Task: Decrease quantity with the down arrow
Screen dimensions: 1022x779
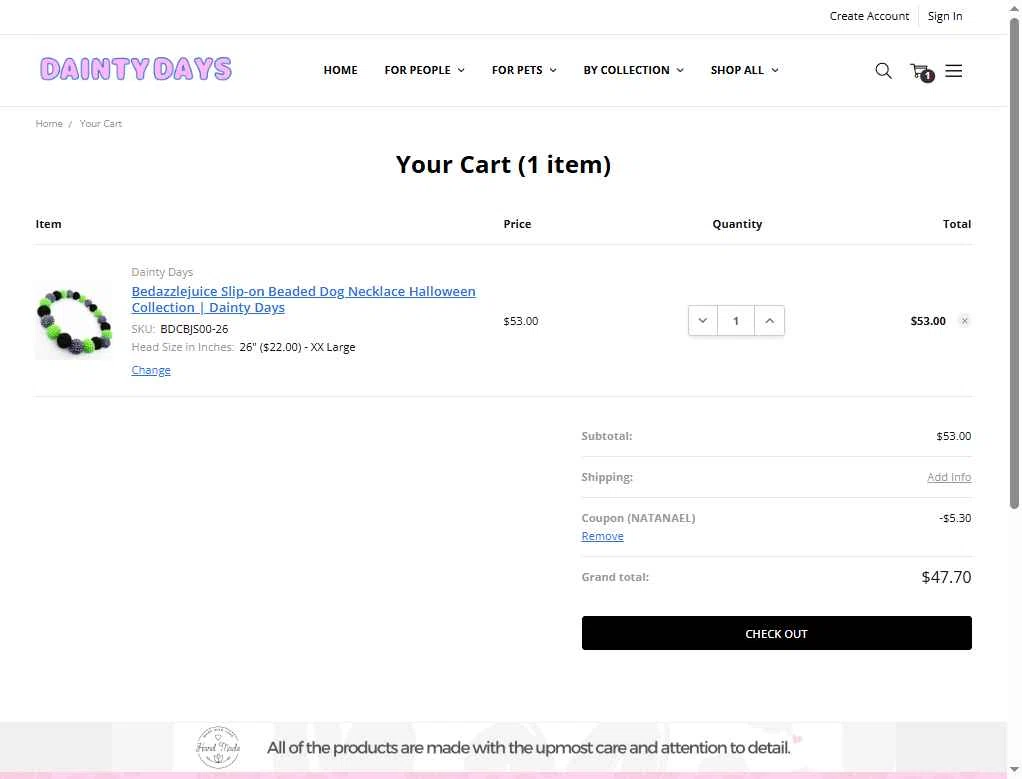Action: [x=703, y=321]
